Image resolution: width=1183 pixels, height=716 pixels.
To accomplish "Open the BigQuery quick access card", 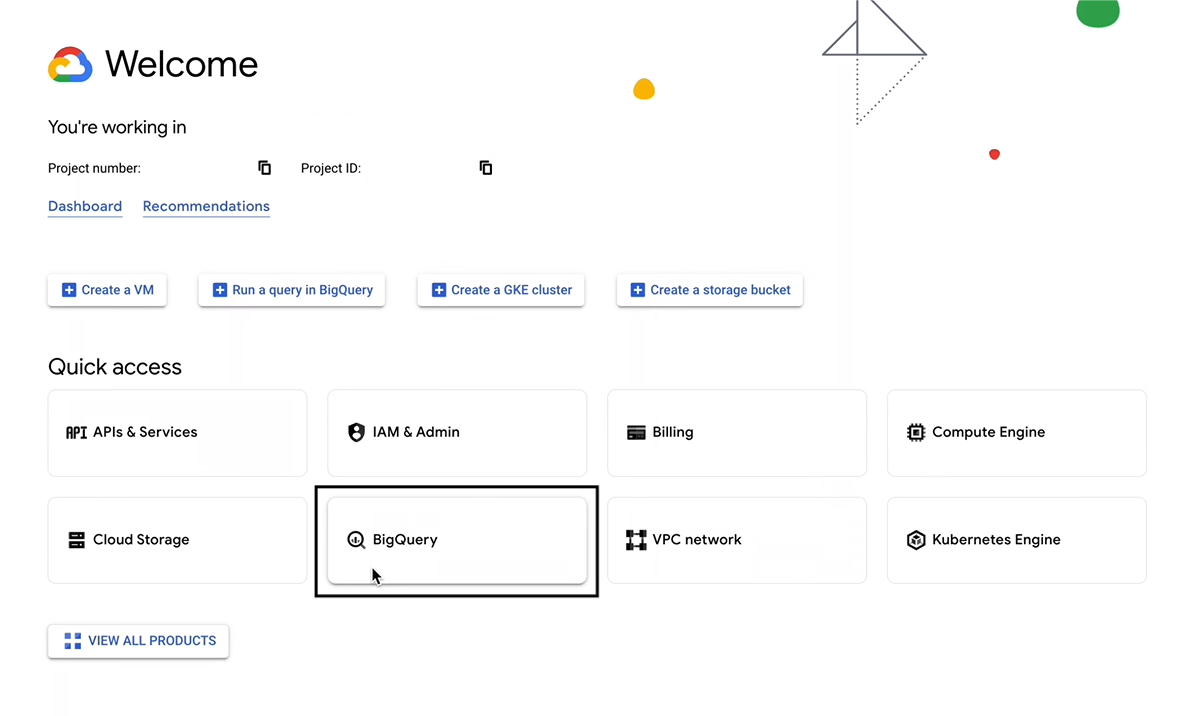I will 457,540.
